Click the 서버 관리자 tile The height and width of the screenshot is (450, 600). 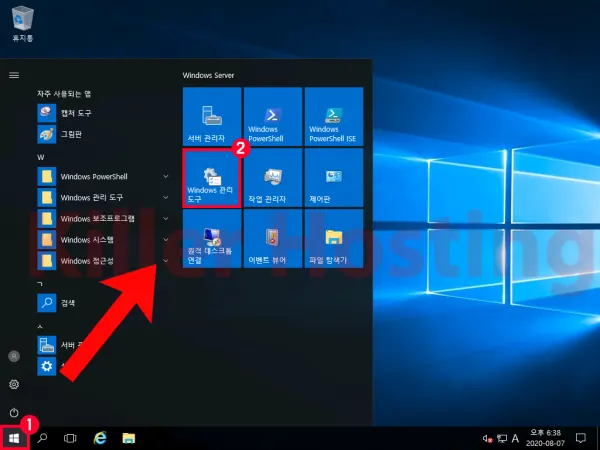click(212, 116)
